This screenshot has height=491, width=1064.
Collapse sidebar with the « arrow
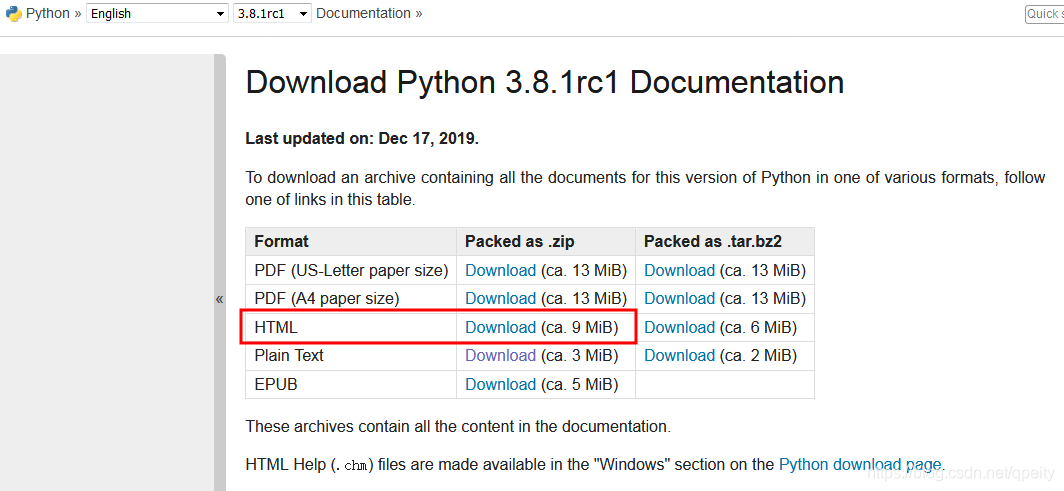[x=219, y=299]
